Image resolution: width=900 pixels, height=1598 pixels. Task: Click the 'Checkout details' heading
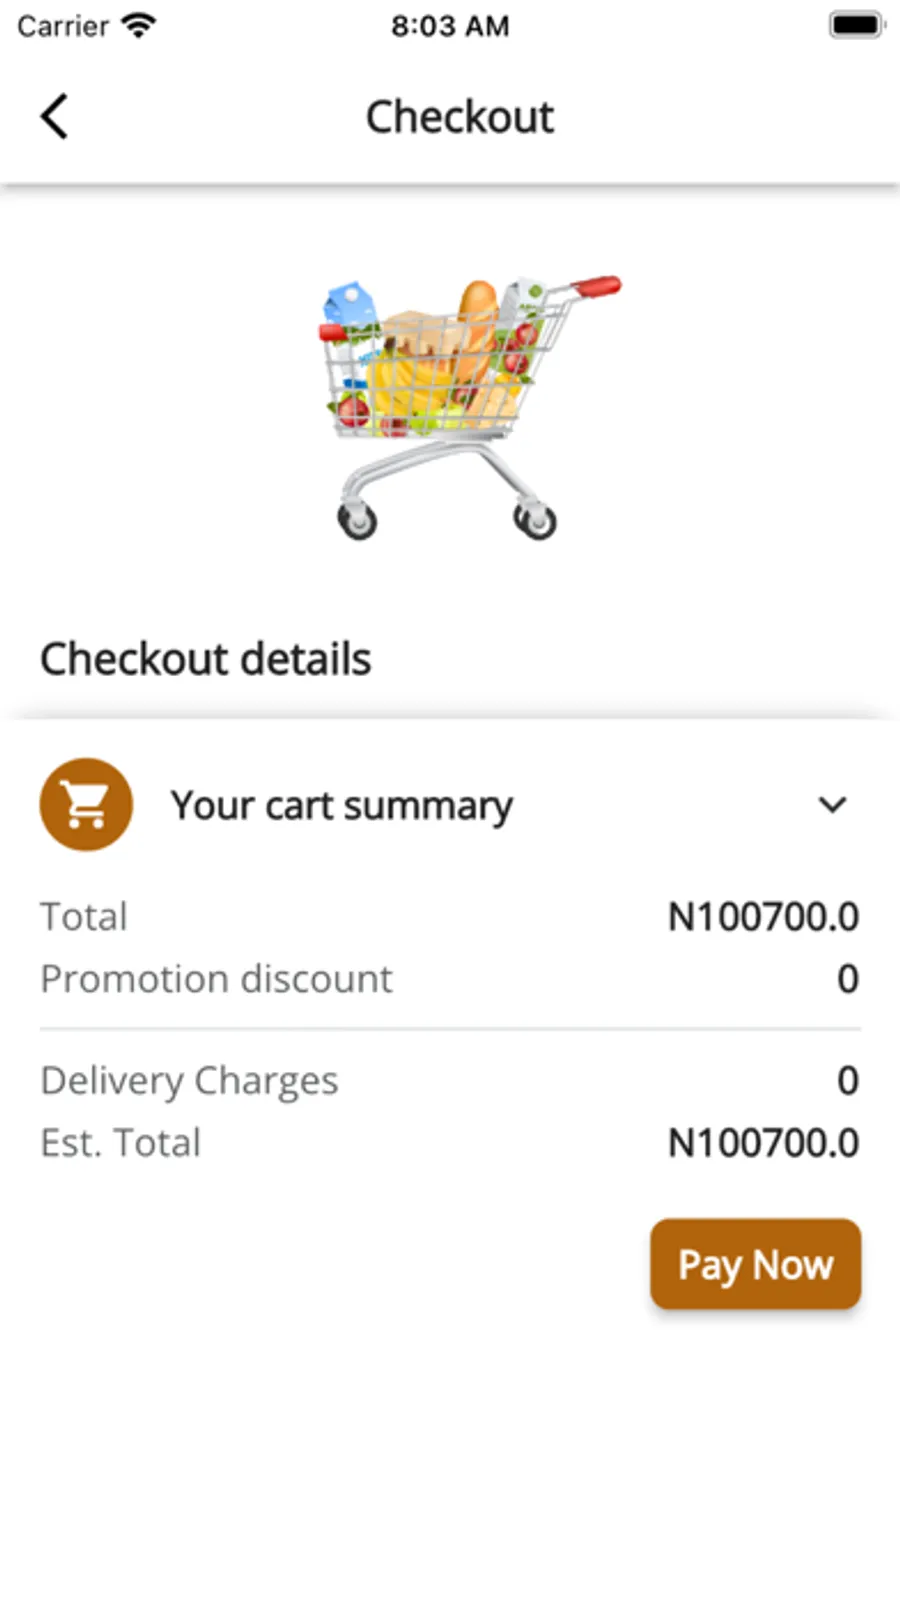point(205,659)
